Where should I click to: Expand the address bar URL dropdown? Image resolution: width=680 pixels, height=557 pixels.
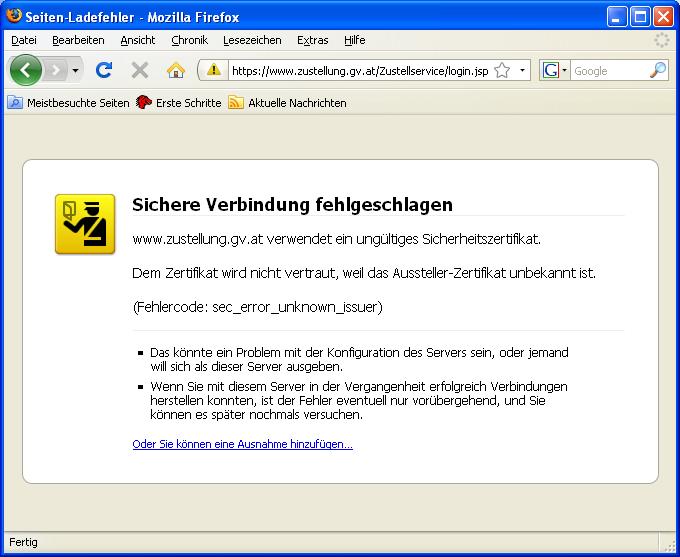point(522,71)
